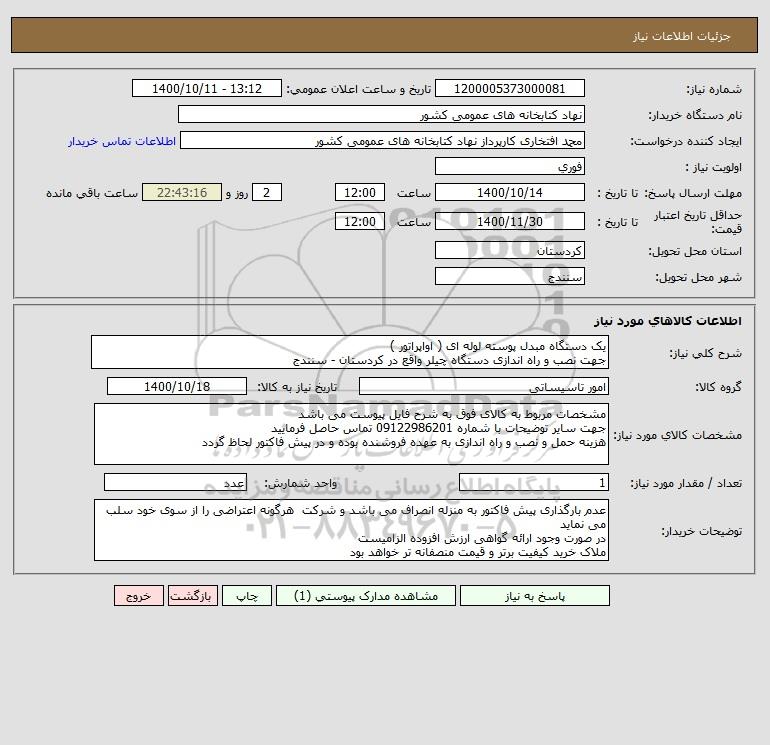The image size is (770, 745).
Task: Click the شماره نیاز label
Action: coord(714,89)
